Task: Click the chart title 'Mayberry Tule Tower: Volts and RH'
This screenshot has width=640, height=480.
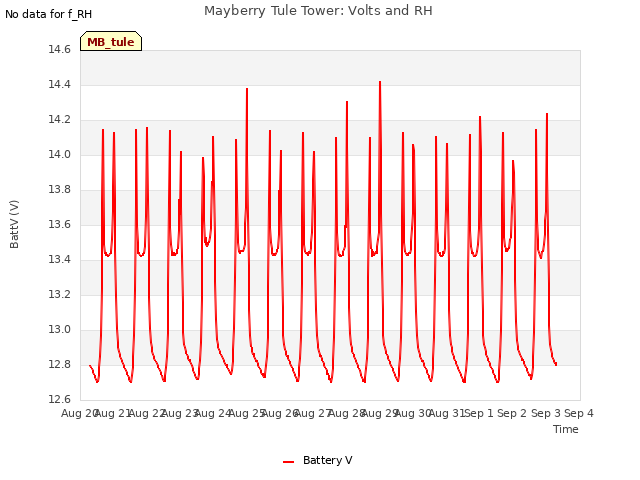Action: tap(318, 11)
